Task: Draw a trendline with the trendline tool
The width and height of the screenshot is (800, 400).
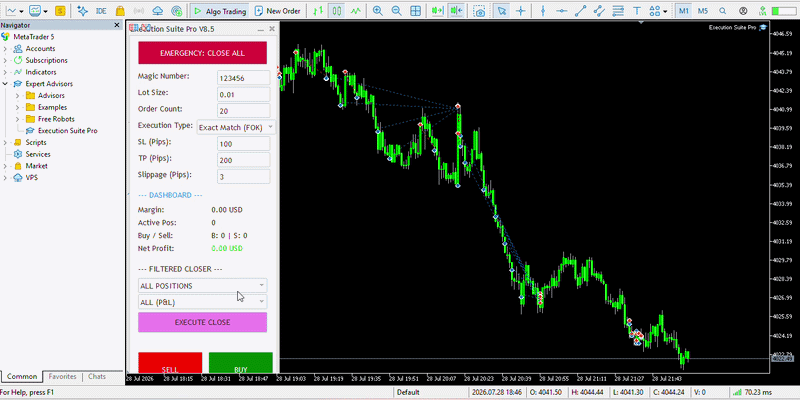Action: click(x=581, y=11)
